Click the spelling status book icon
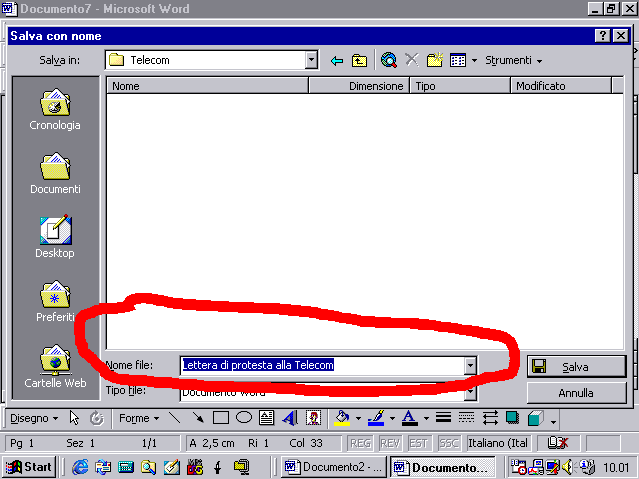Viewport: 639px width, 479px height. pyautogui.click(x=557, y=443)
